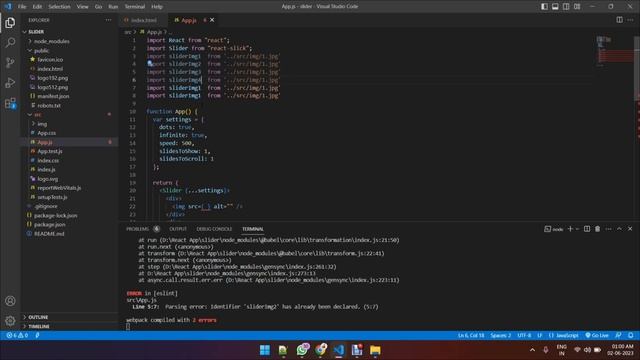Click LF end of line sequence
The height and width of the screenshot is (360, 640).
click(540, 336)
